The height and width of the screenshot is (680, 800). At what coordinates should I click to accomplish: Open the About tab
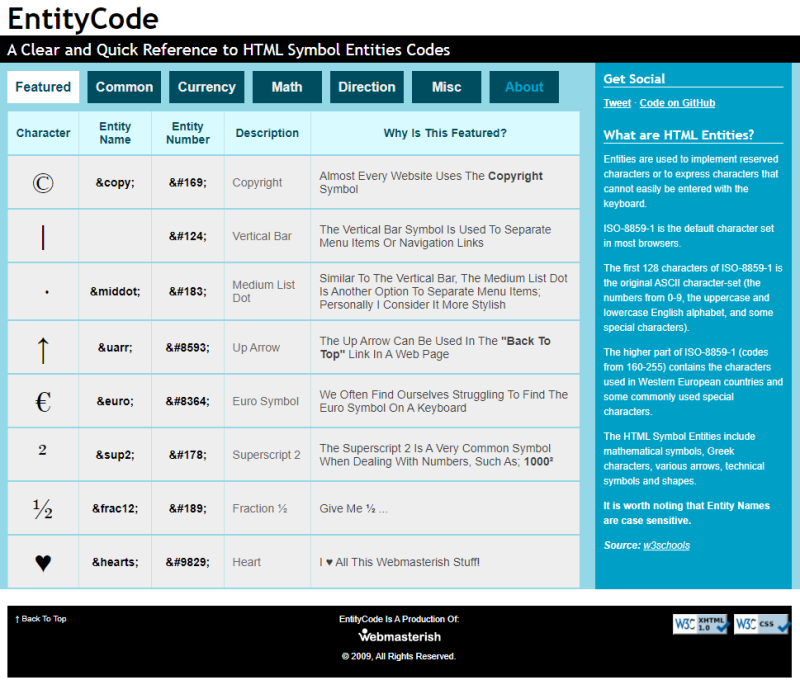(523, 87)
